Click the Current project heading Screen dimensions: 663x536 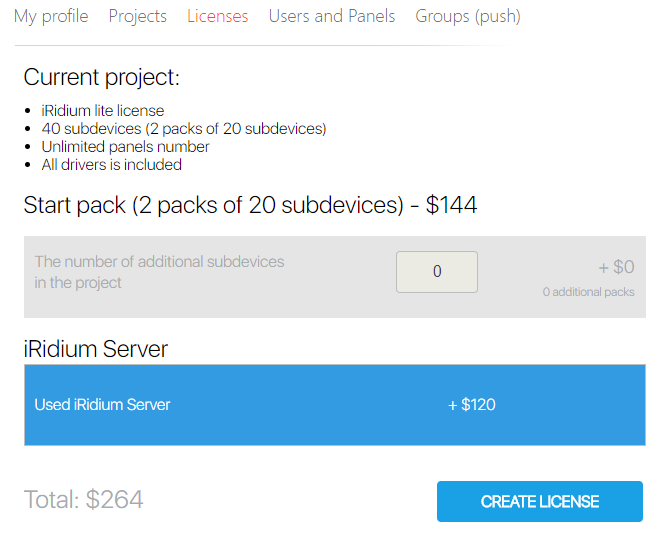click(101, 78)
